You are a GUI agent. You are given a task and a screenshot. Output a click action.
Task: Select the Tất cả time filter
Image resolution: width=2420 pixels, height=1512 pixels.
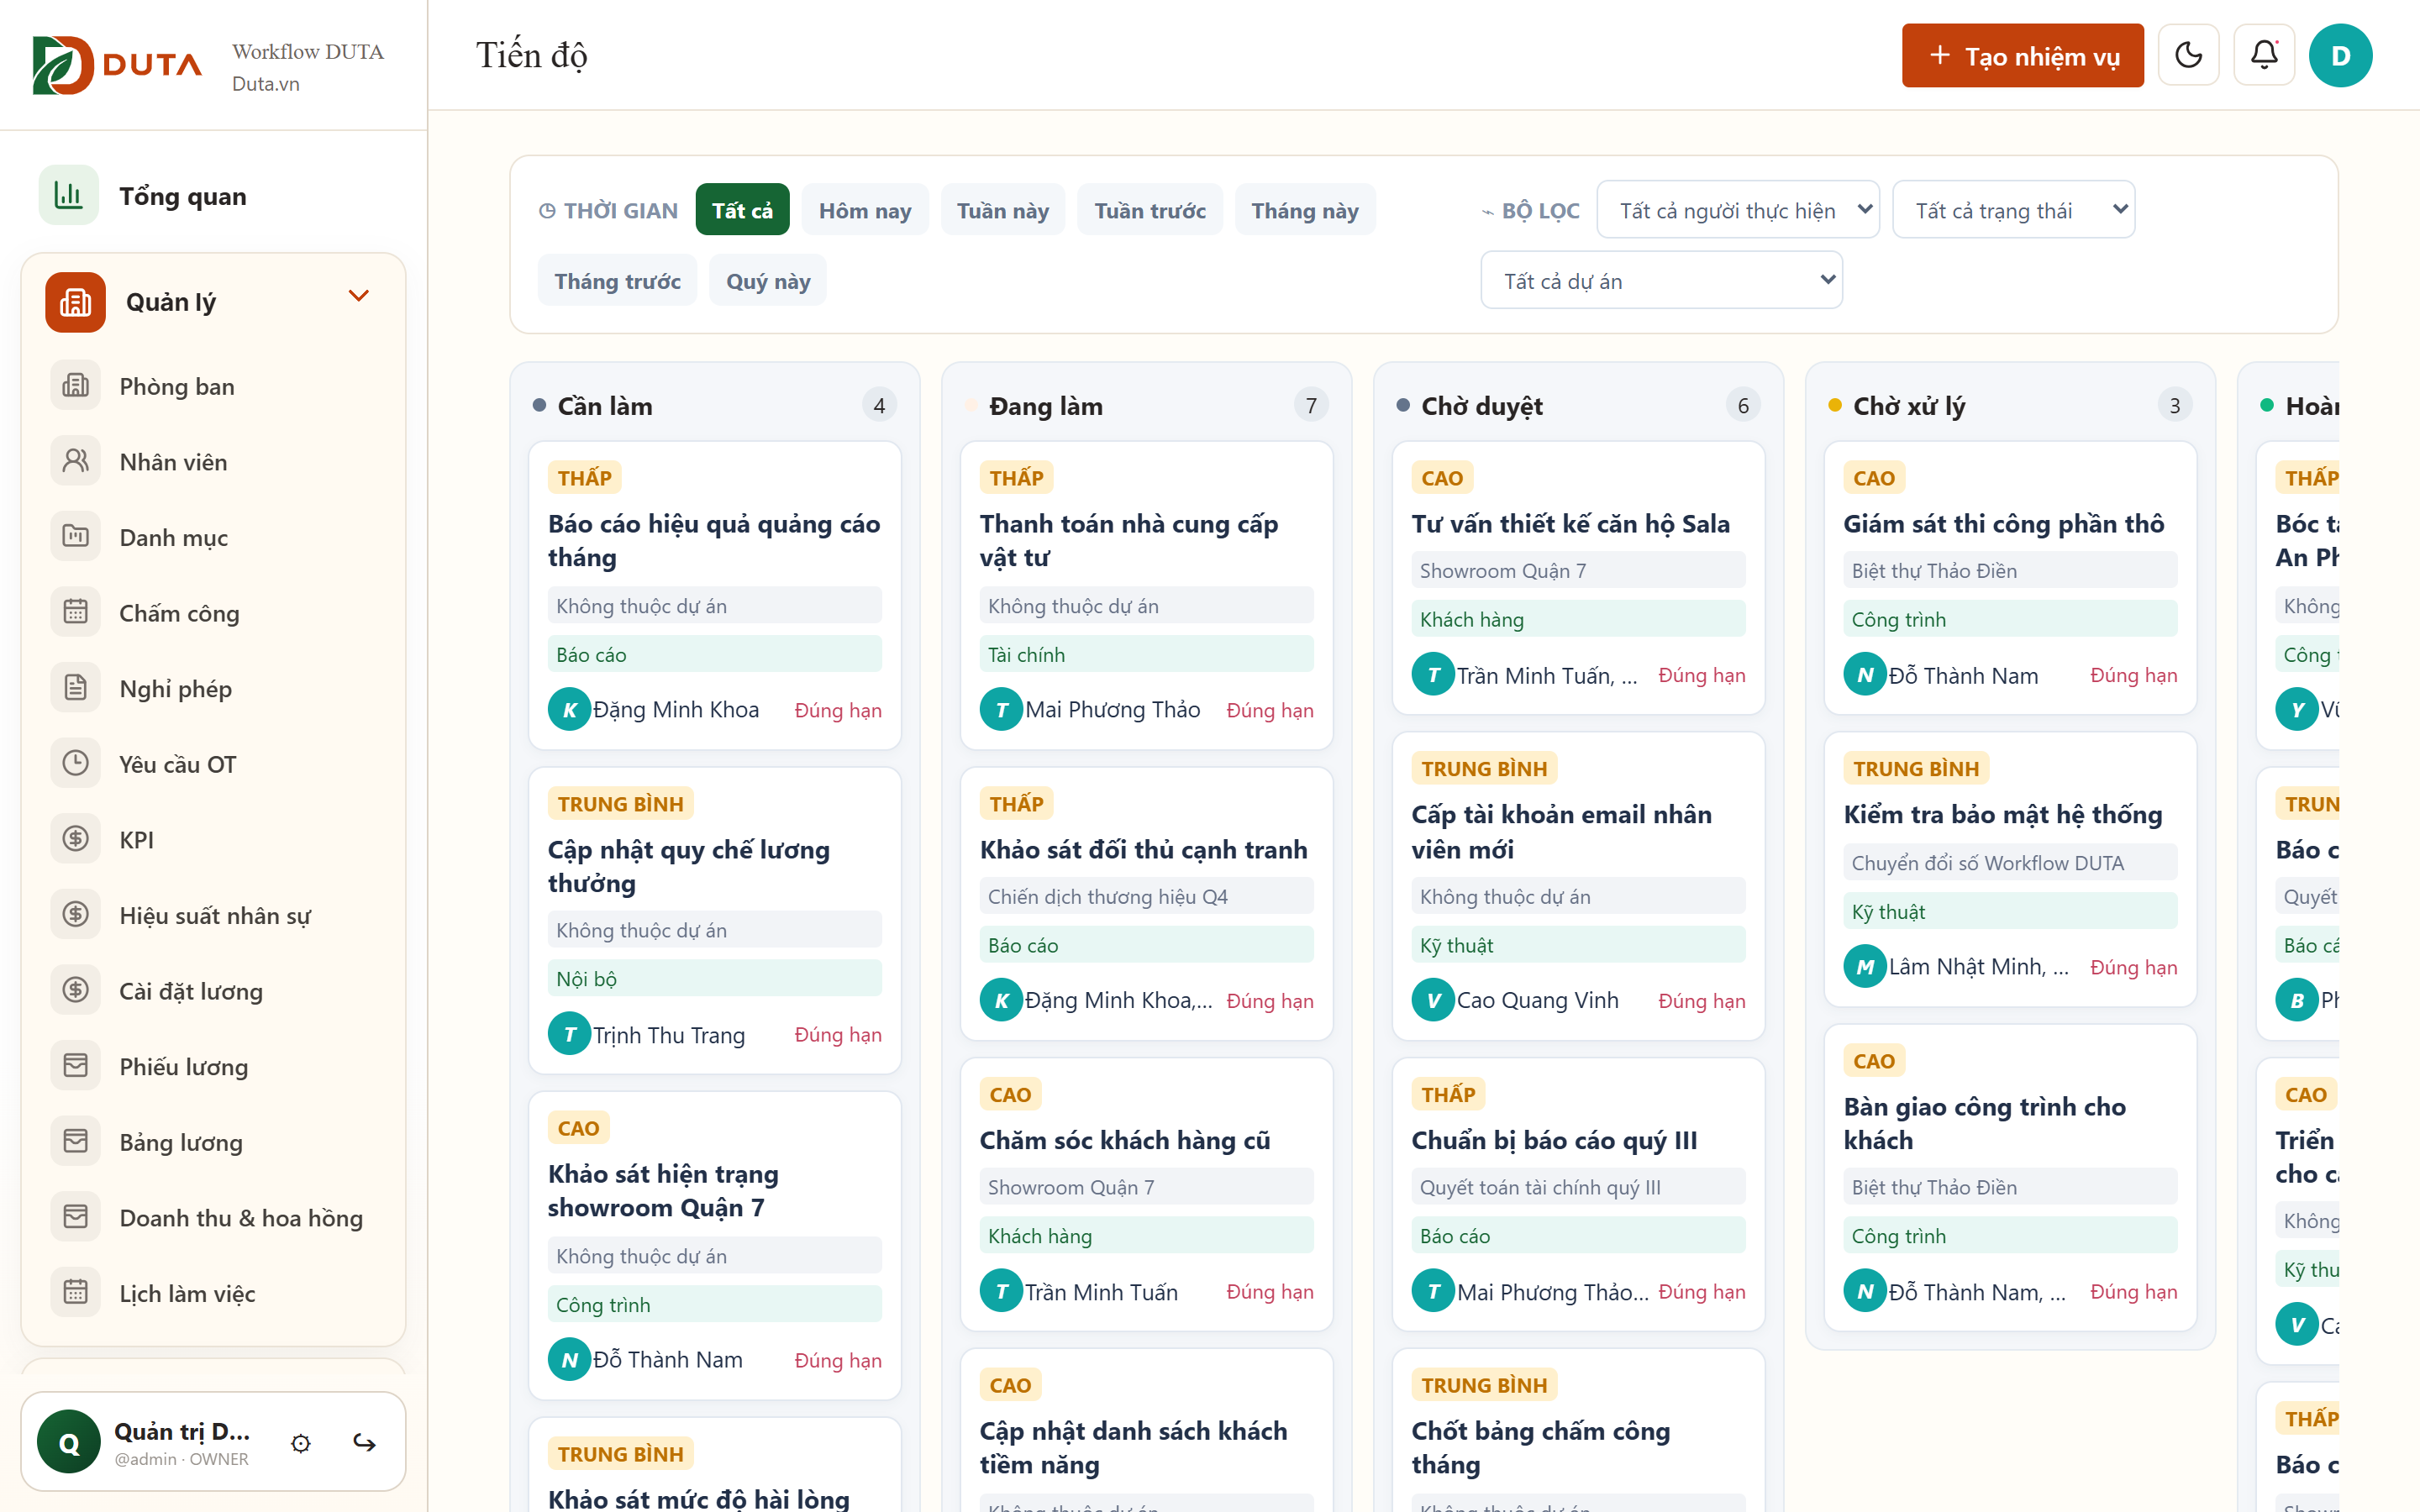tap(742, 210)
